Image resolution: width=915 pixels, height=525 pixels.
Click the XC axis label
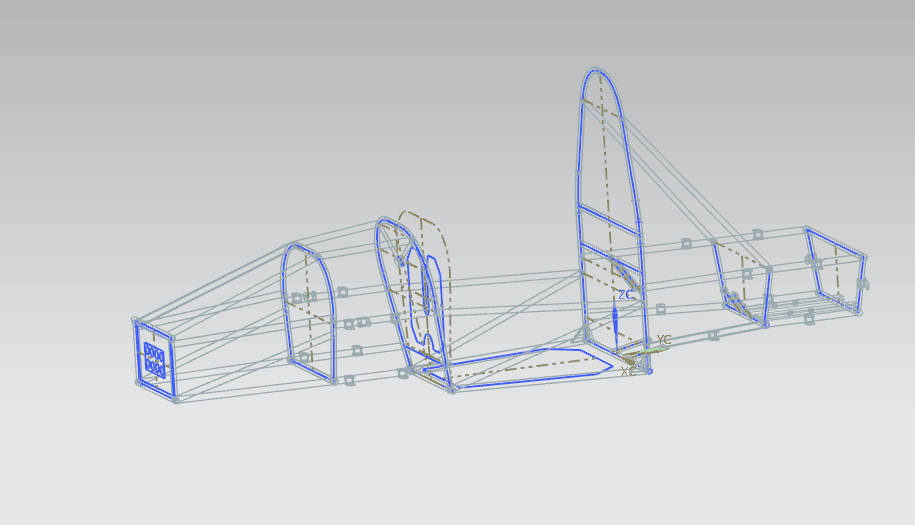click(628, 372)
